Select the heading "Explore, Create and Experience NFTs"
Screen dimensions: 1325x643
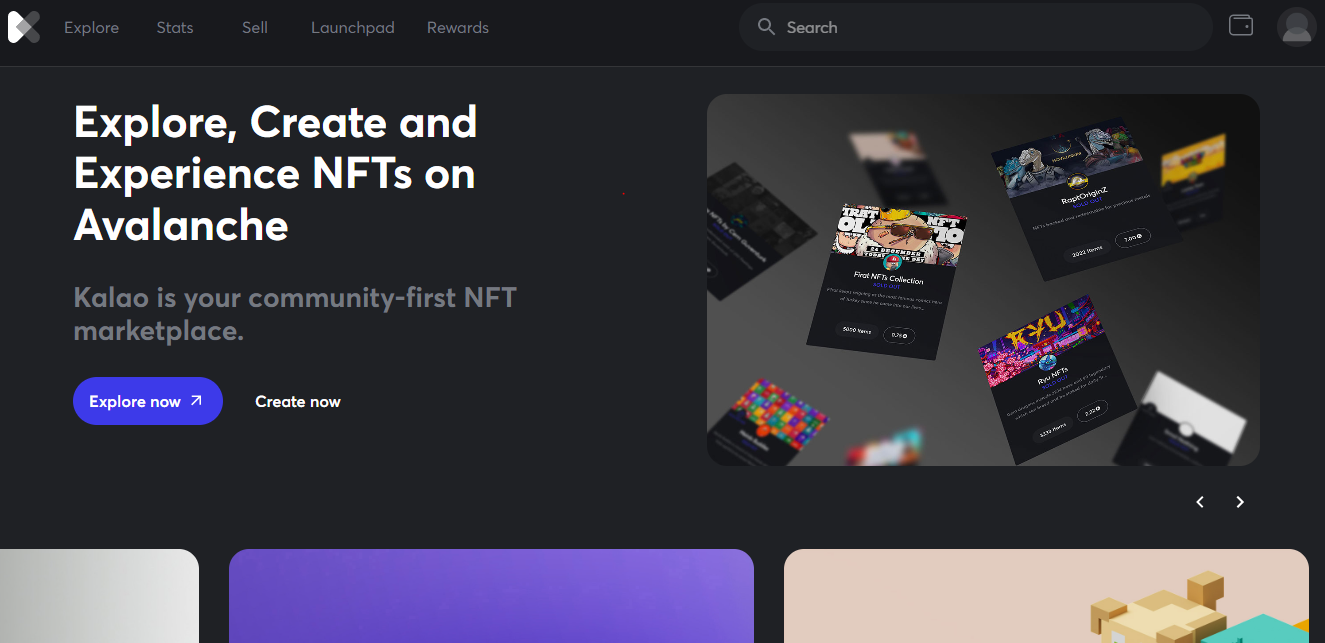coord(276,174)
